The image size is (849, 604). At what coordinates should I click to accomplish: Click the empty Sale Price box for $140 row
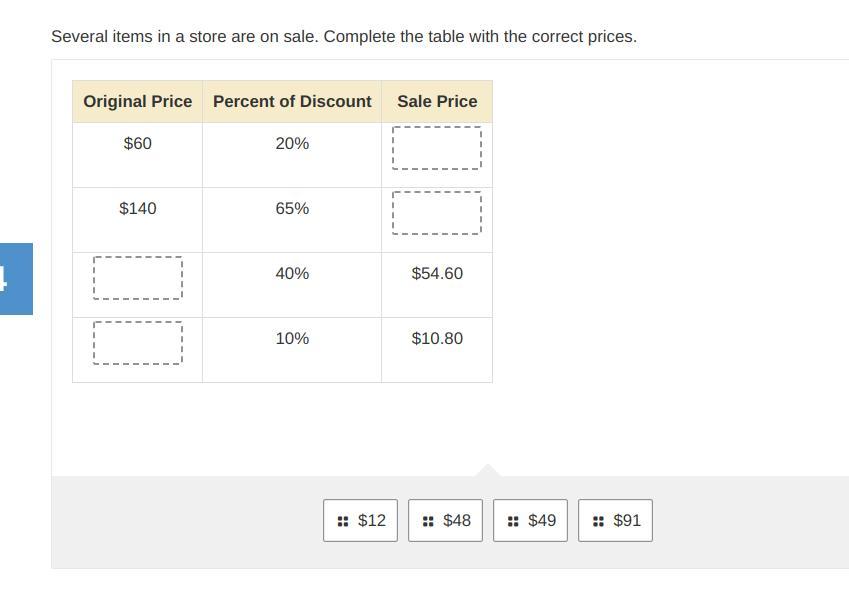tap(437, 213)
